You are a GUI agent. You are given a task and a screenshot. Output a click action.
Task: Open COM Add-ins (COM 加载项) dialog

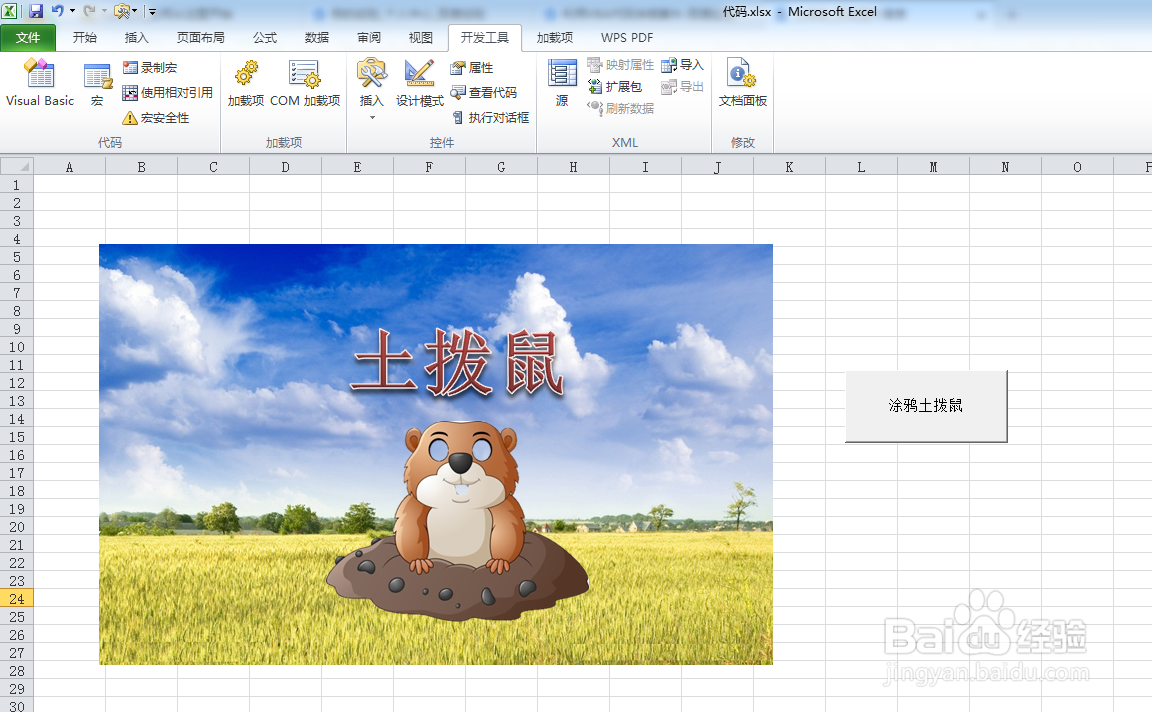click(305, 83)
